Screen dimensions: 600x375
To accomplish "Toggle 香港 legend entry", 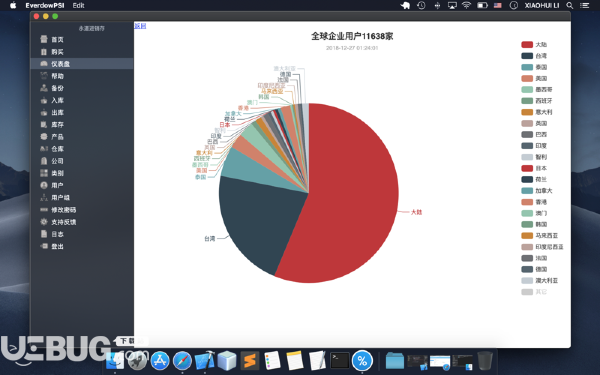I will click(534, 202).
